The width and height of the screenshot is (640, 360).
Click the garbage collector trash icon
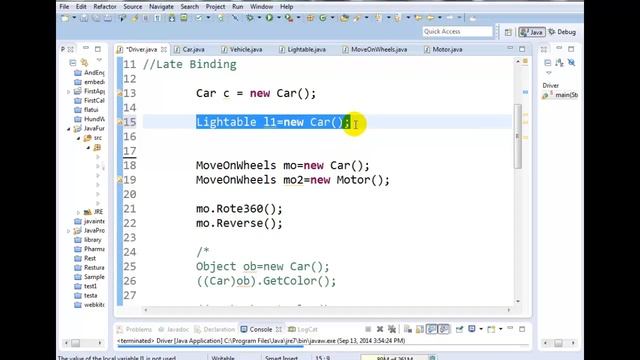pos(432,358)
